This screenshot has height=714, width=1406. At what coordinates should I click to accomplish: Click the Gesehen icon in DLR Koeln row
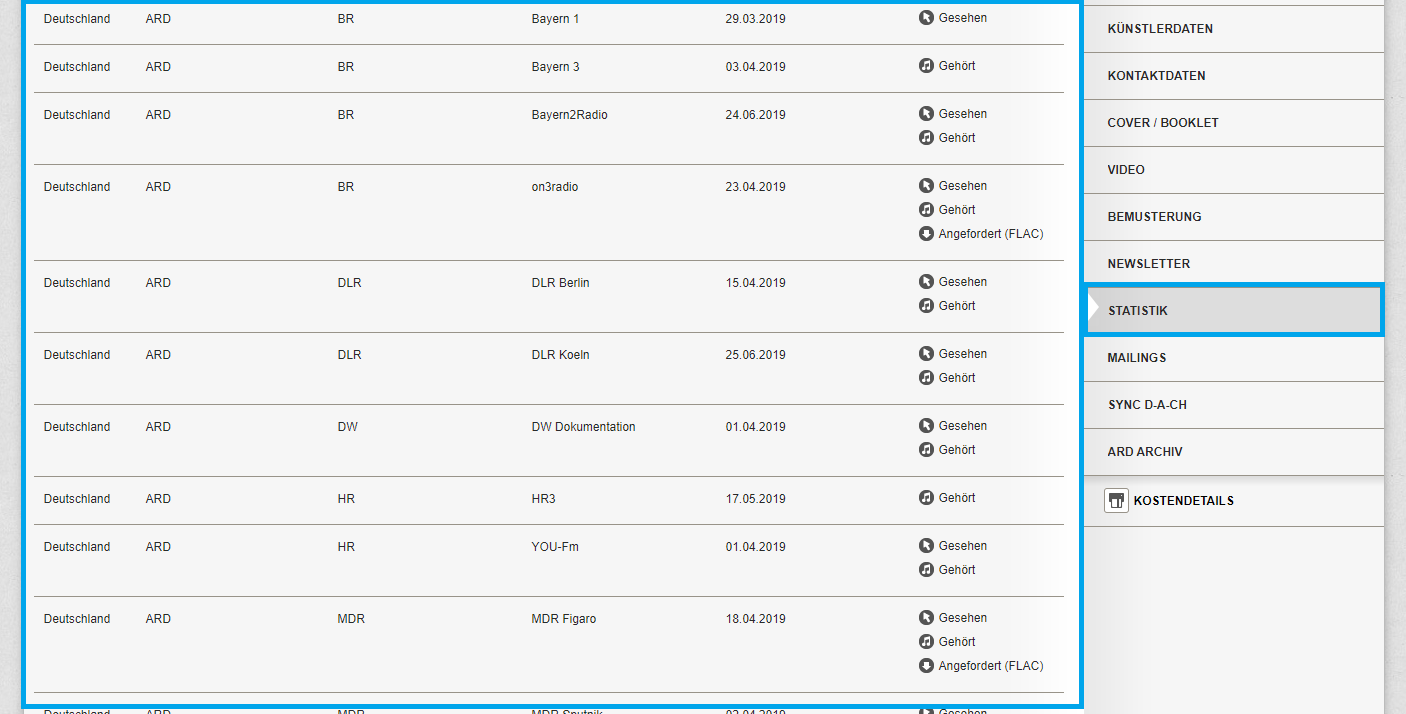tap(926, 354)
